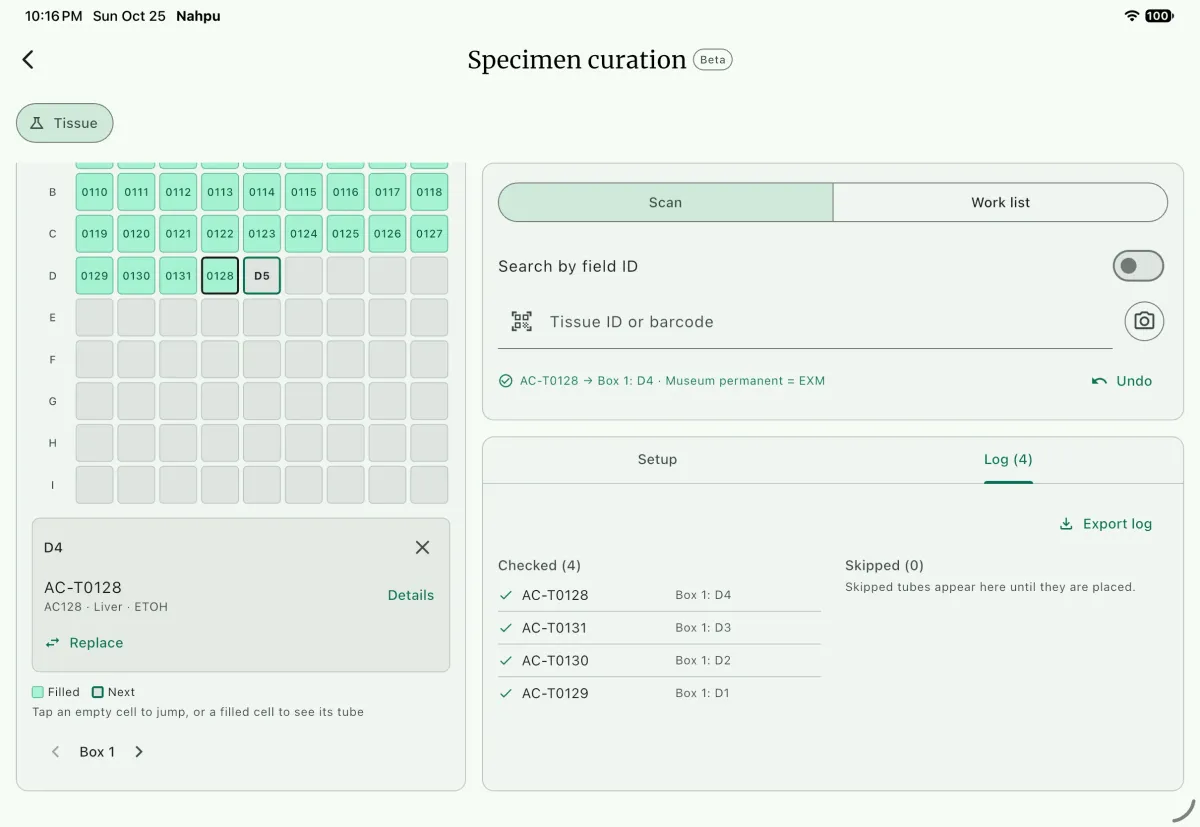Click the Beta badge next to title
The width and height of the screenshot is (1200, 827).
point(713,60)
